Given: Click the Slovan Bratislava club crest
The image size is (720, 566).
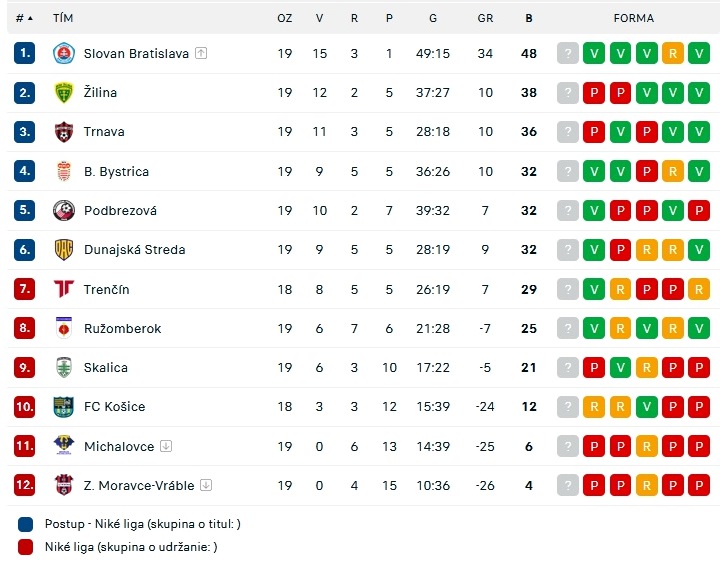Looking at the screenshot, I should point(64,53).
